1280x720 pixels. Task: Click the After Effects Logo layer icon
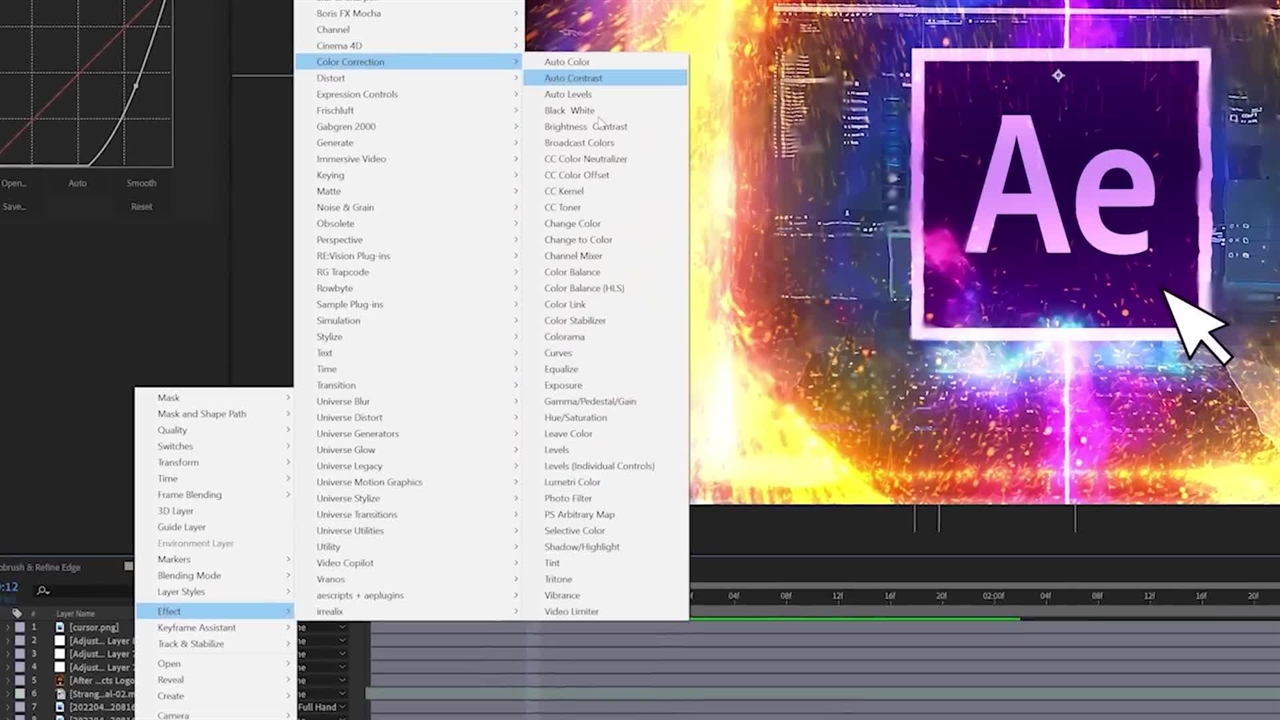pos(60,680)
